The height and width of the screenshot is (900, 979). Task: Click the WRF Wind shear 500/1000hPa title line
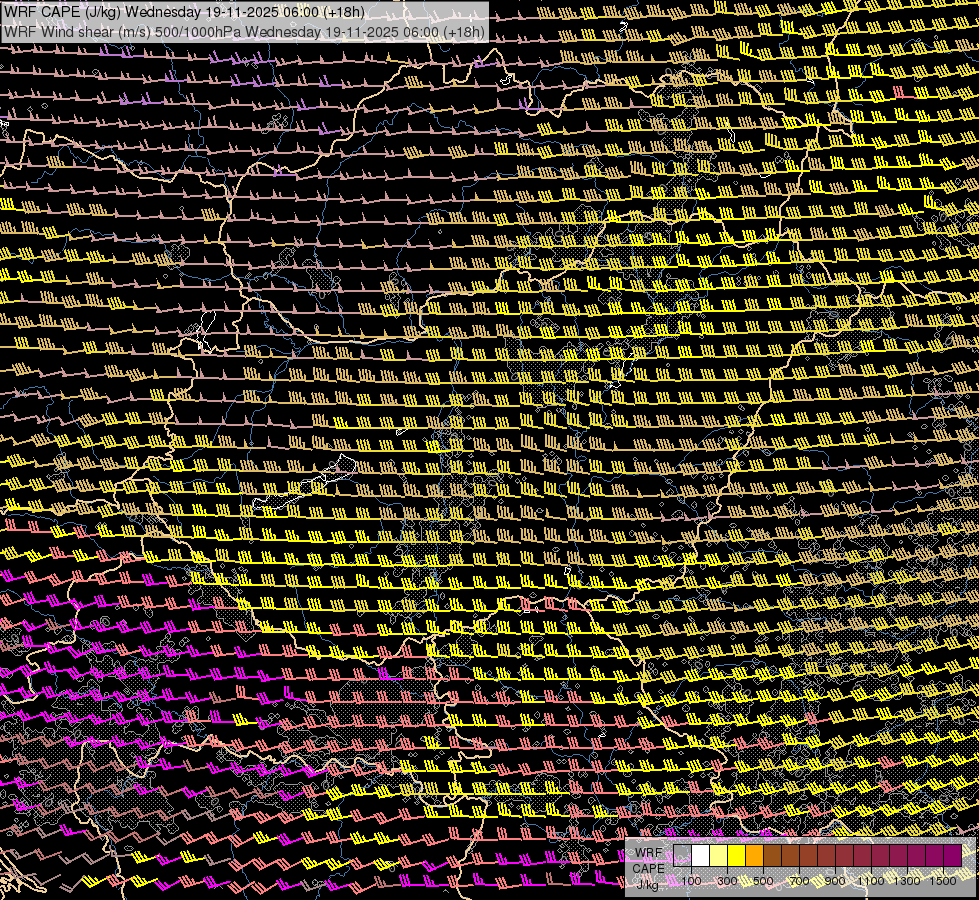(x=244, y=32)
